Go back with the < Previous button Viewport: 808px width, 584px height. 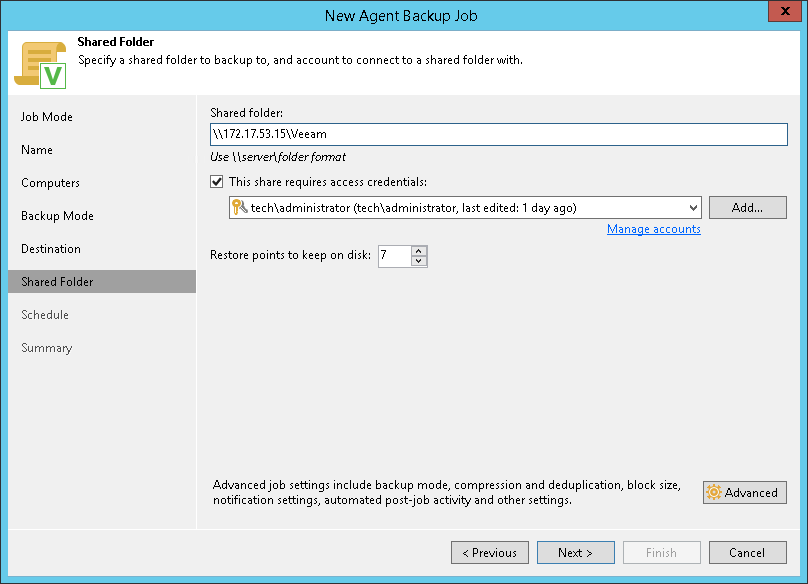(x=489, y=552)
